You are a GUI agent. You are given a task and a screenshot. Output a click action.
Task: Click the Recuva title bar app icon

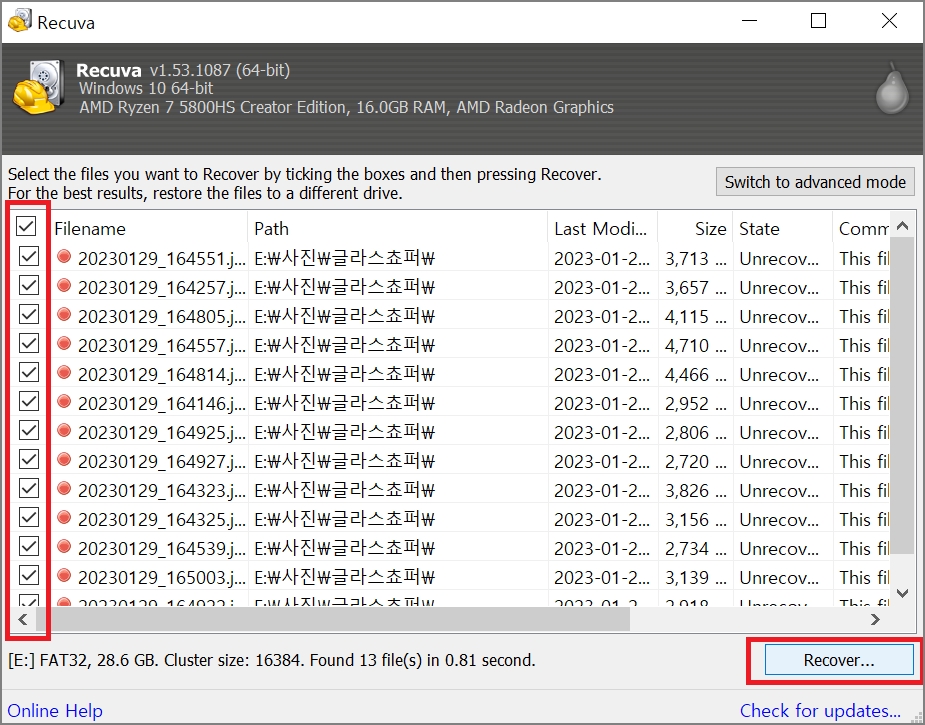coord(19,21)
